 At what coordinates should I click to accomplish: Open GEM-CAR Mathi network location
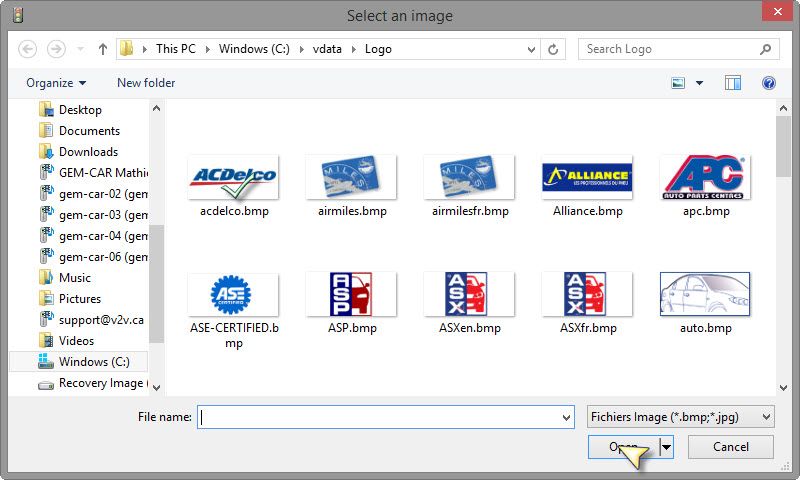coord(92,172)
